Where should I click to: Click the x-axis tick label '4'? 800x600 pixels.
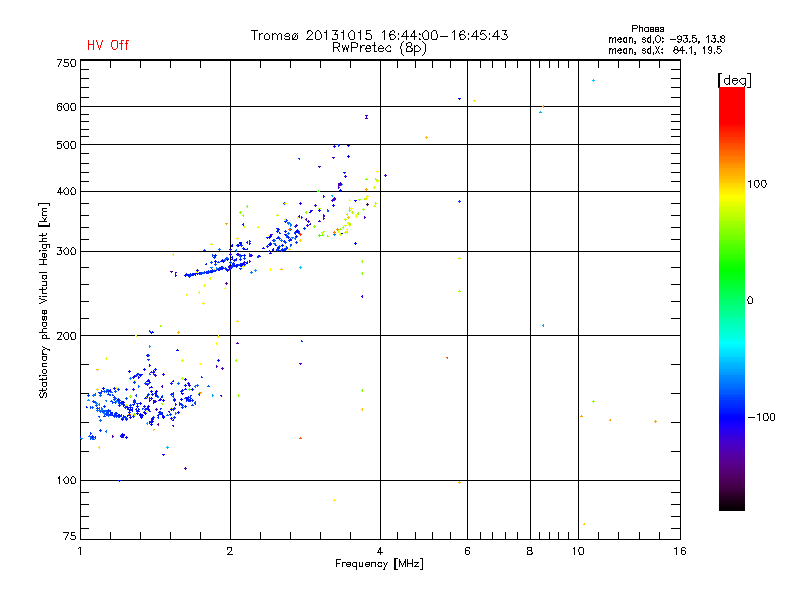[380, 551]
